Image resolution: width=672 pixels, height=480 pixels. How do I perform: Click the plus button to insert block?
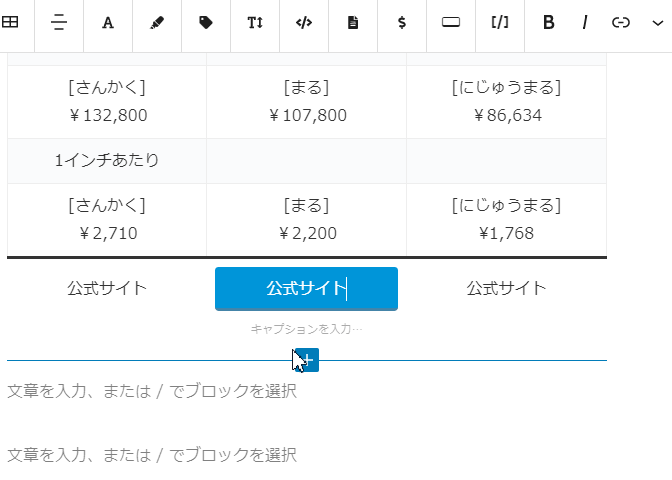tap(307, 360)
